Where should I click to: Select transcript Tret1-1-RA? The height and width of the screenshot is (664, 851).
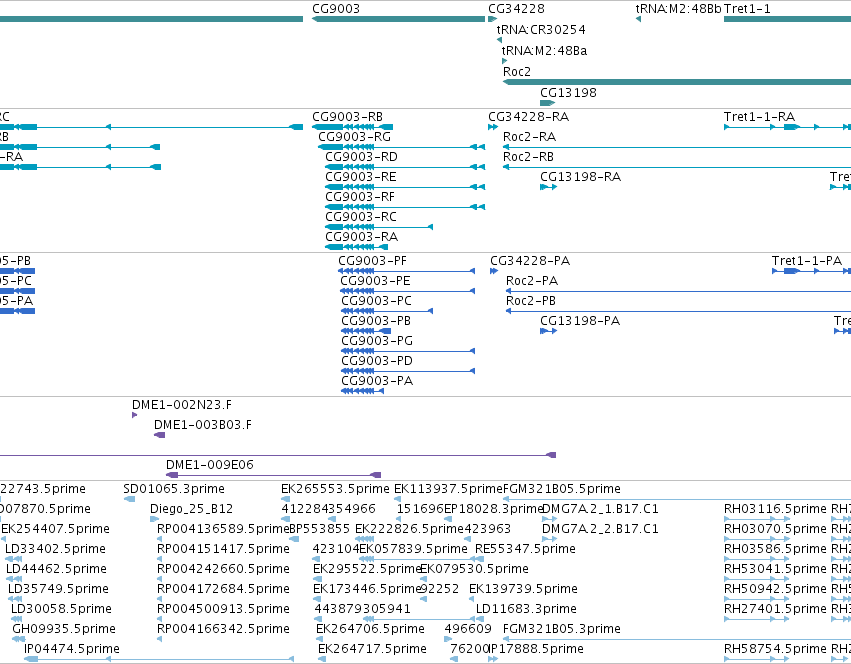pyautogui.click(x=759, y=117)
